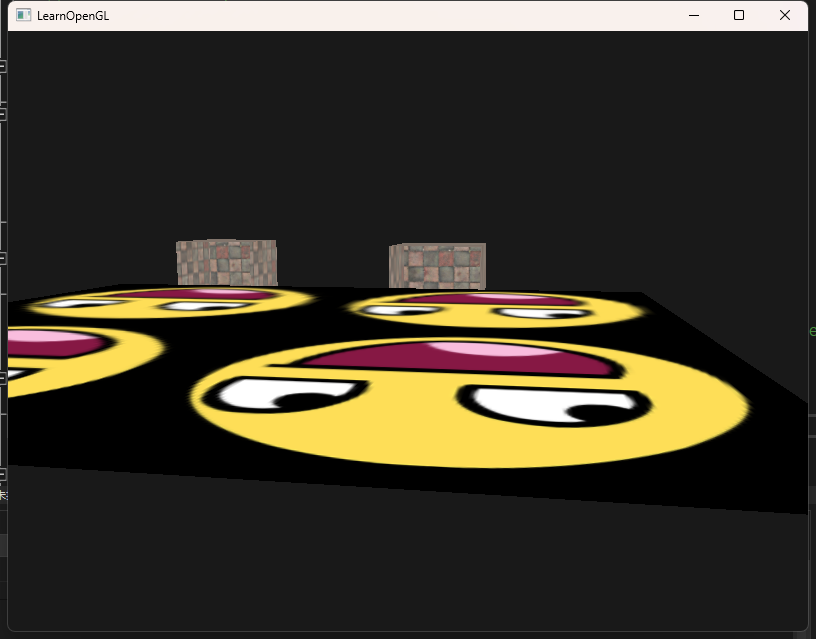Click the left checkered cube in scene
The width and height of the screenshot is (816, 639).
click(226, 263)
